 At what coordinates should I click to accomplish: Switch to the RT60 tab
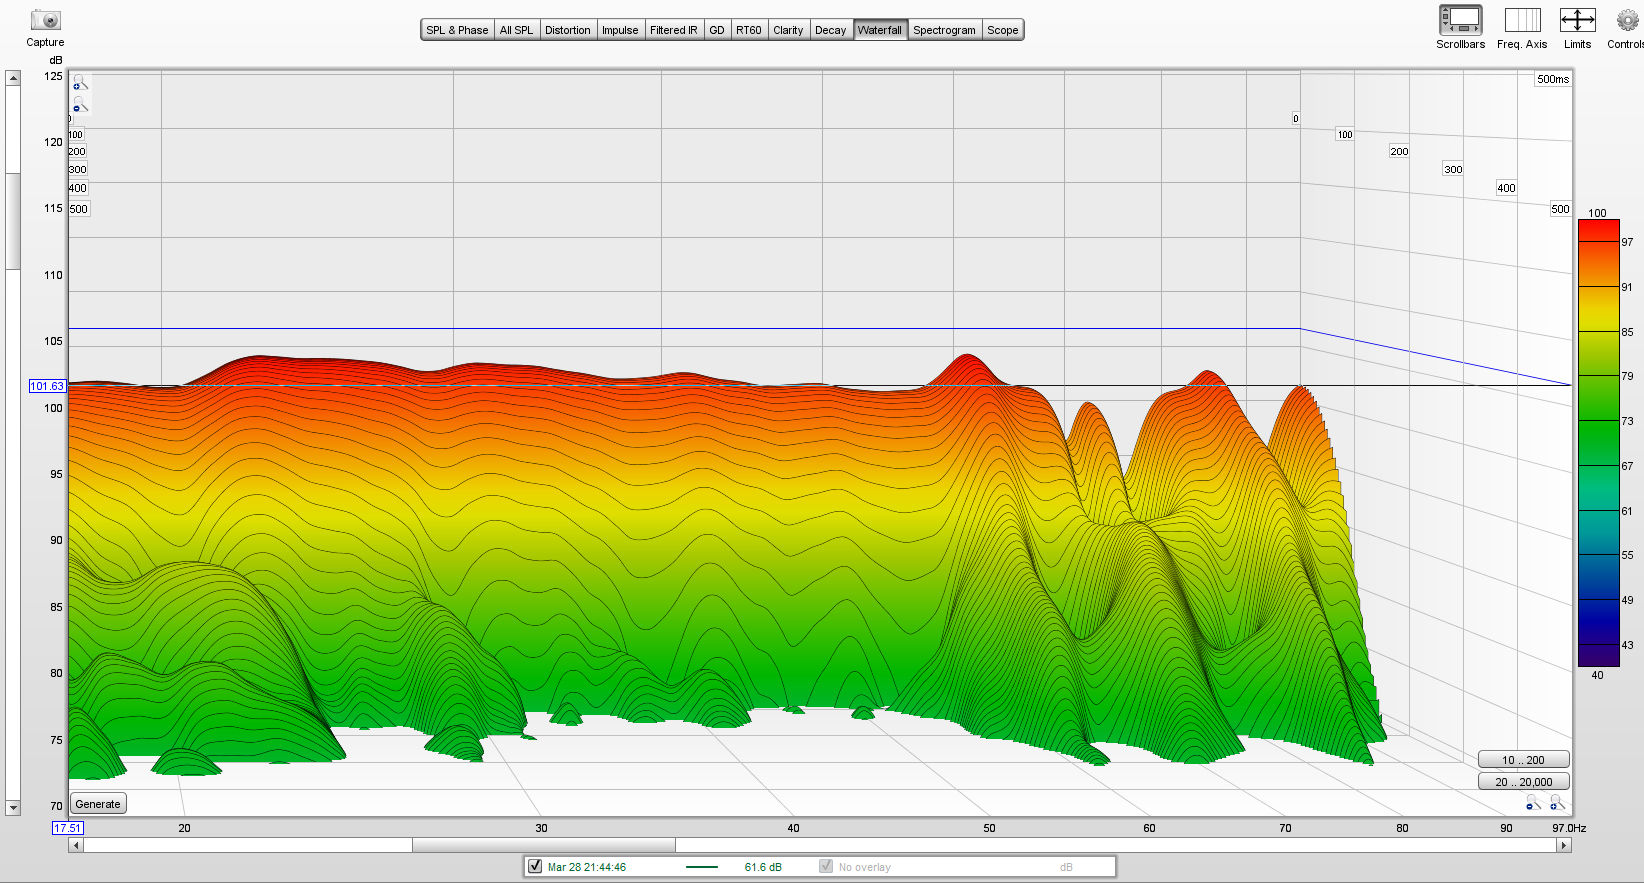click(x=749, y=30)
